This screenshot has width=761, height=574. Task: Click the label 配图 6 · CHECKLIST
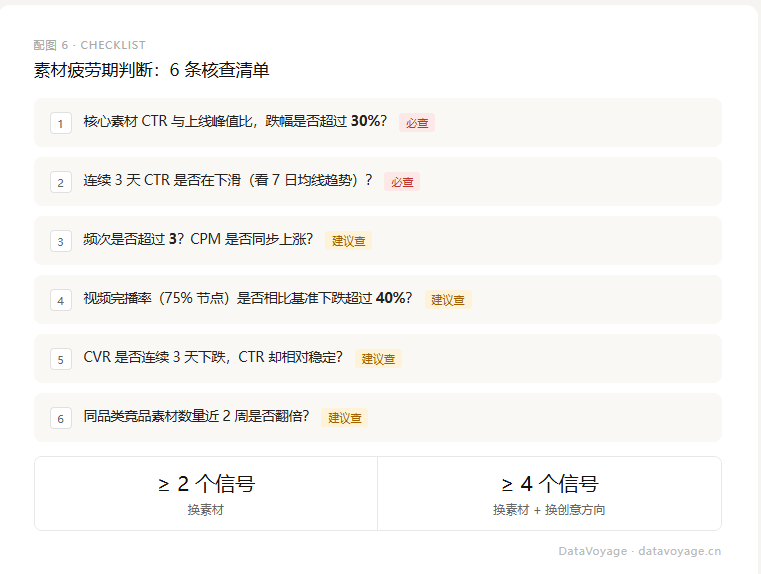89,45
